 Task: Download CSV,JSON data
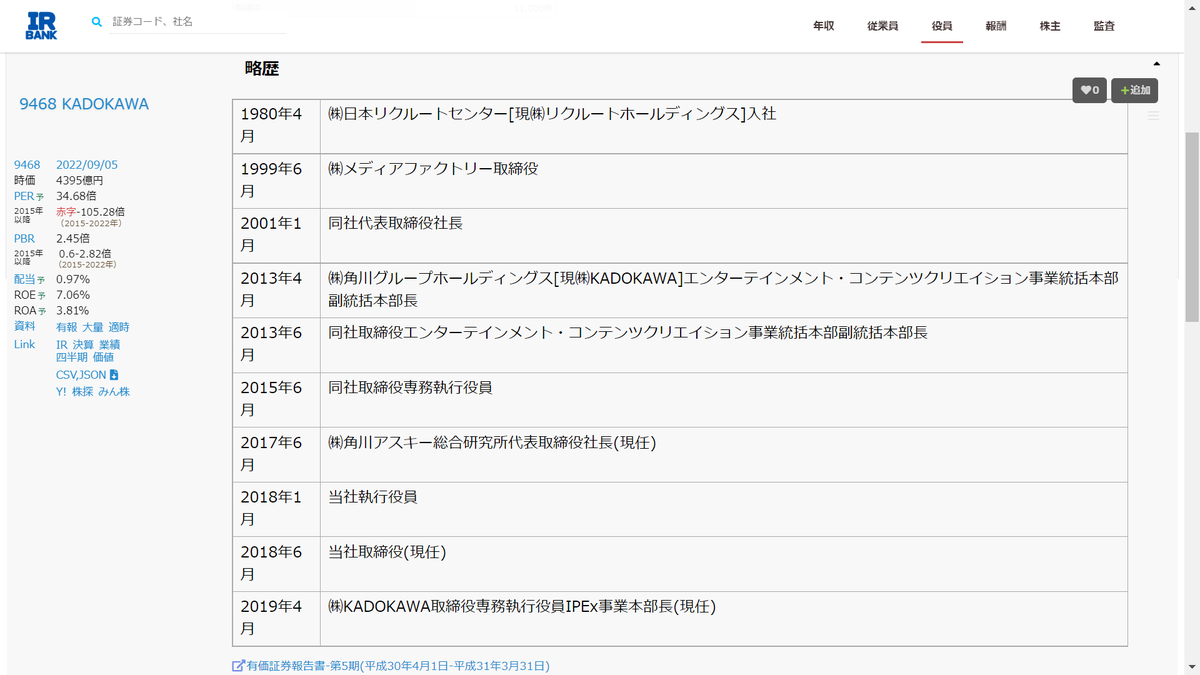(x=81, y=375)
